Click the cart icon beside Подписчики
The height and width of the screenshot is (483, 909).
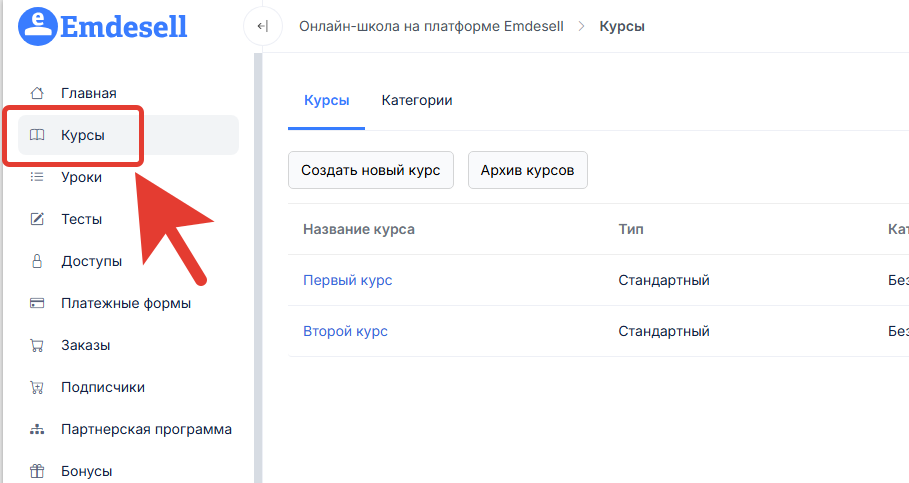pos(37,387)
